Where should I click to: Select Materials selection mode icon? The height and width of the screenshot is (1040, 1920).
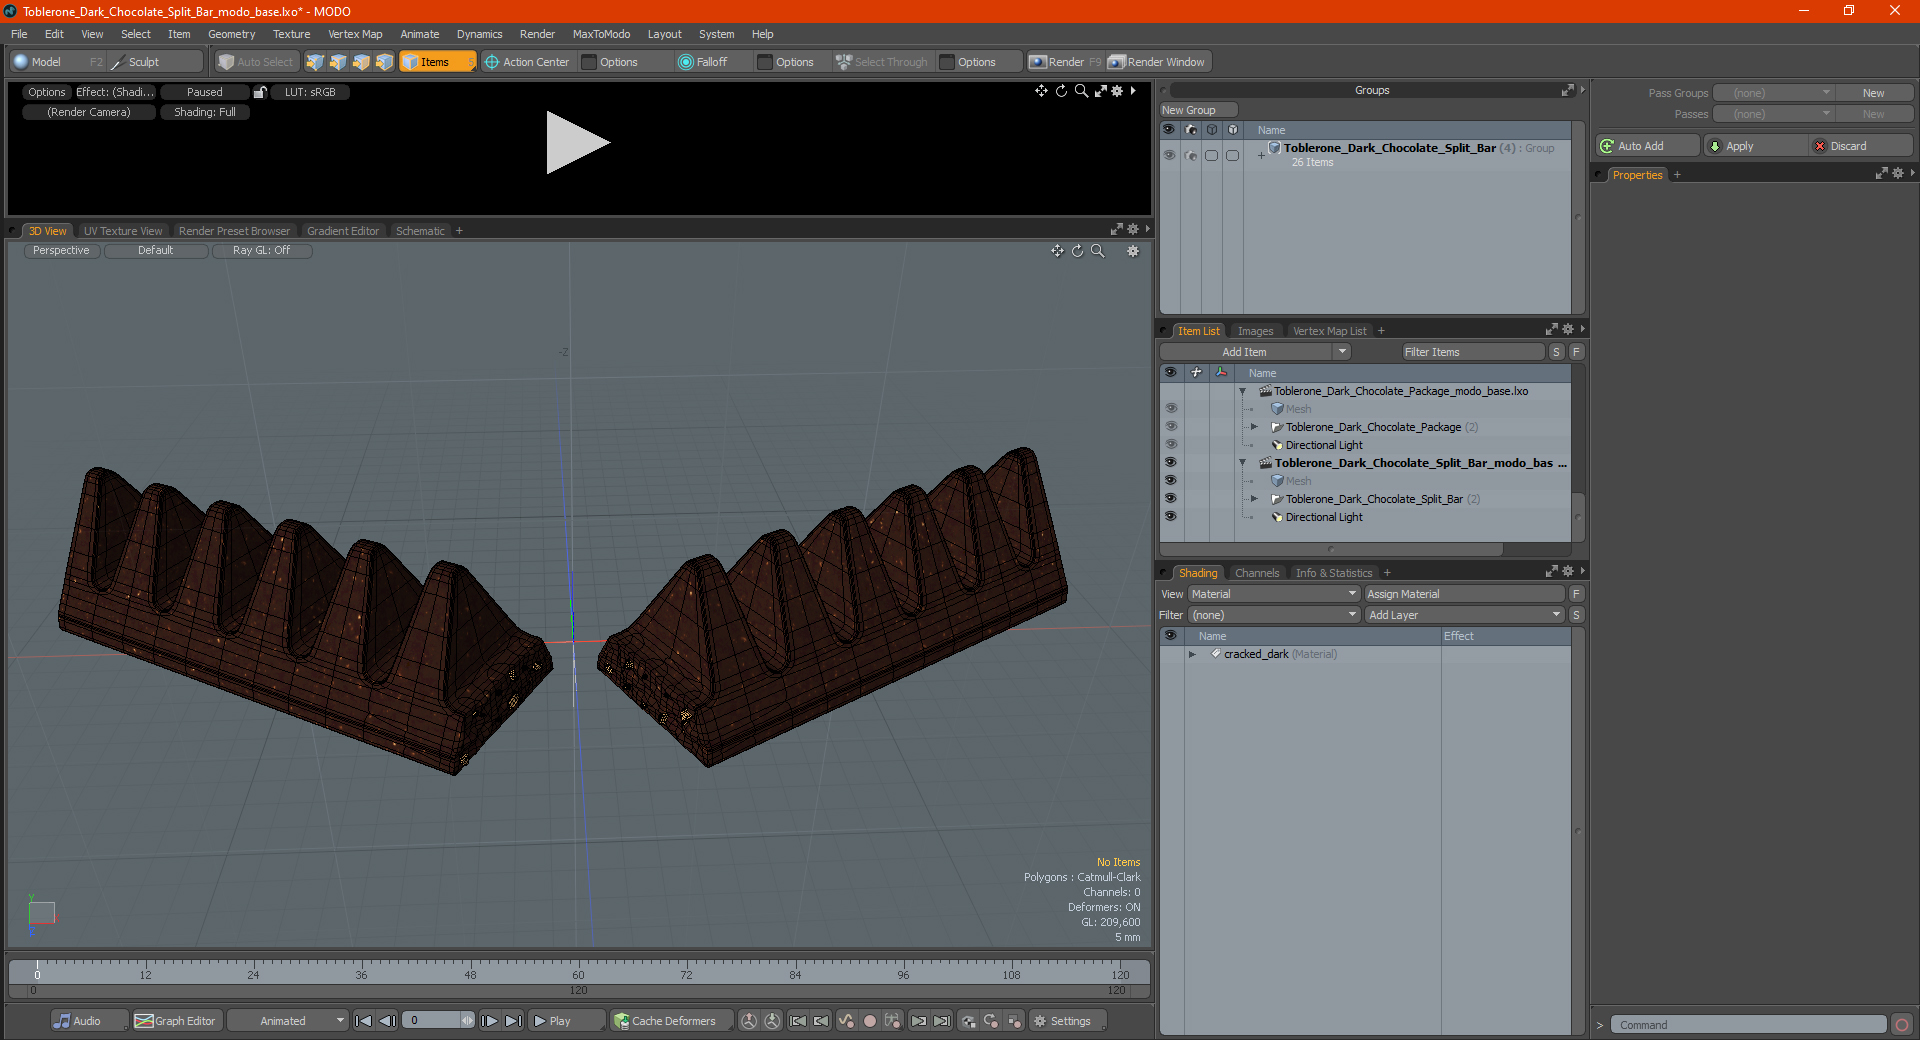pos(384,62)
